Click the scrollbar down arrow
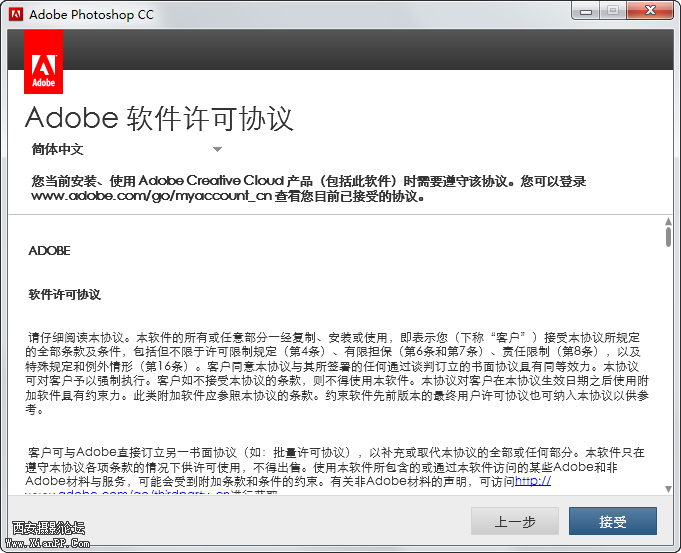 (667, 486)
